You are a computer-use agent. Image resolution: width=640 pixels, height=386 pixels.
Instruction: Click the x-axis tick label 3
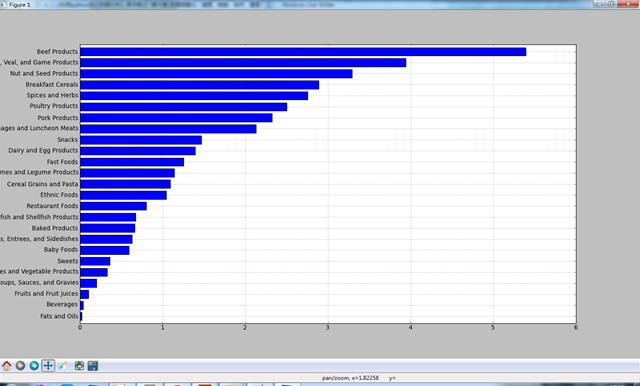(328, 328)
